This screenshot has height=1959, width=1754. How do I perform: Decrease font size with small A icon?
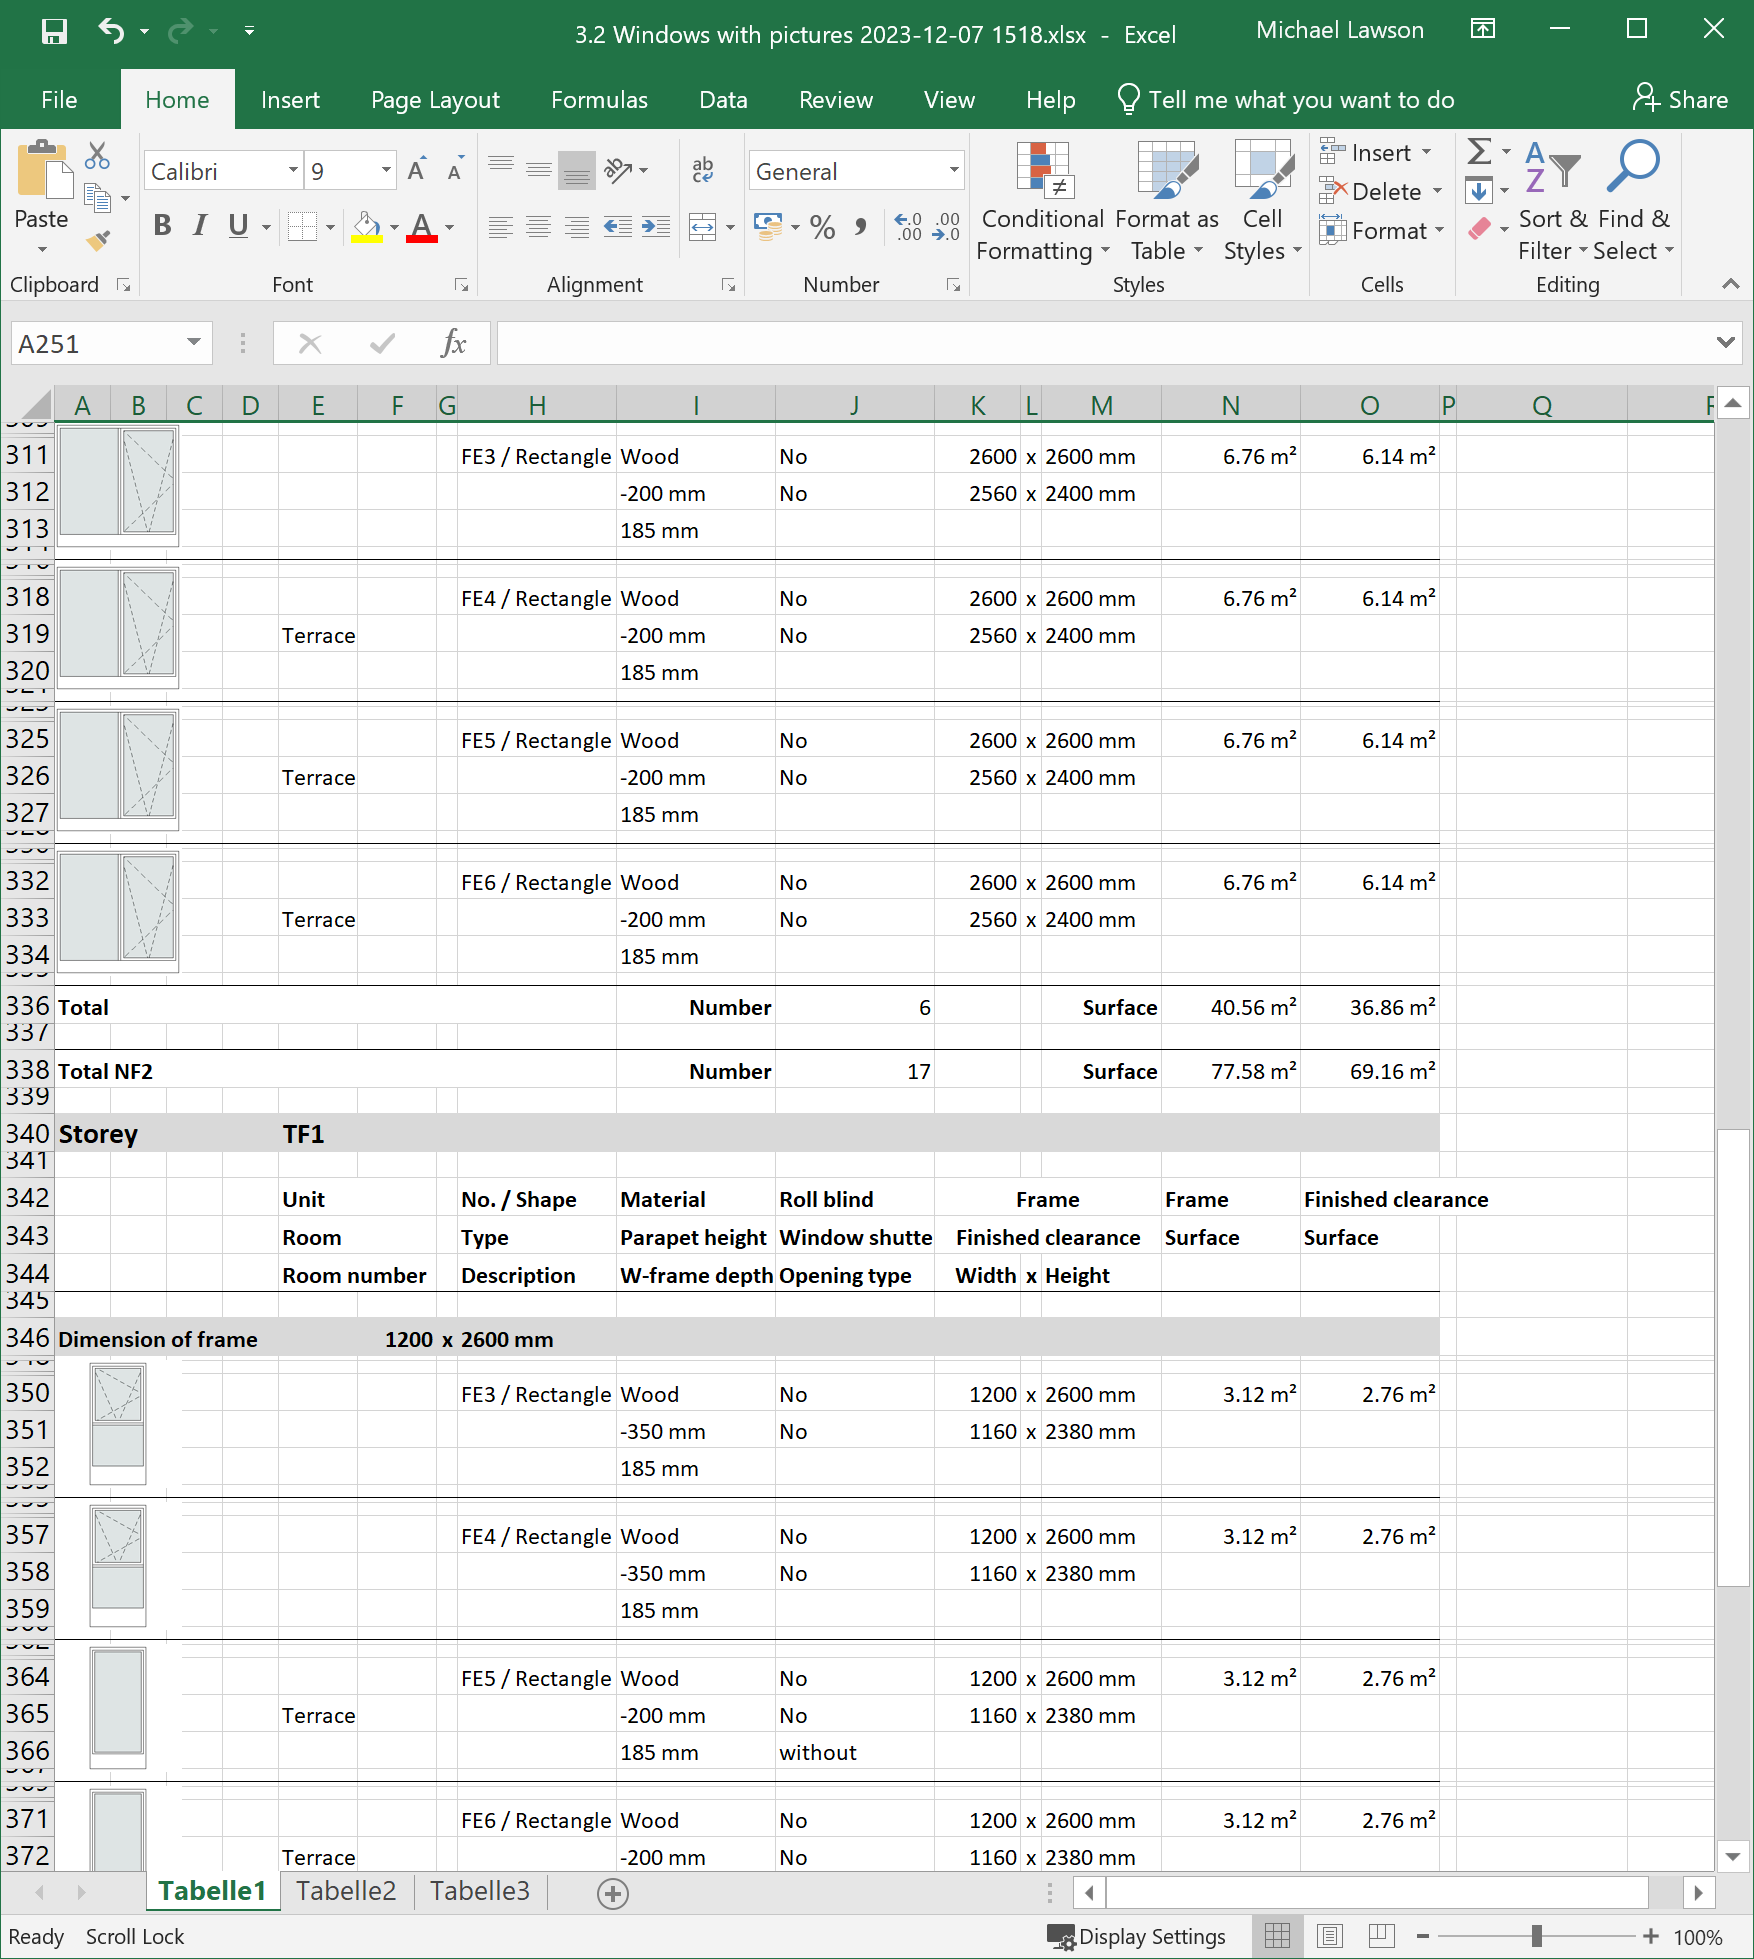coord(455,170)
